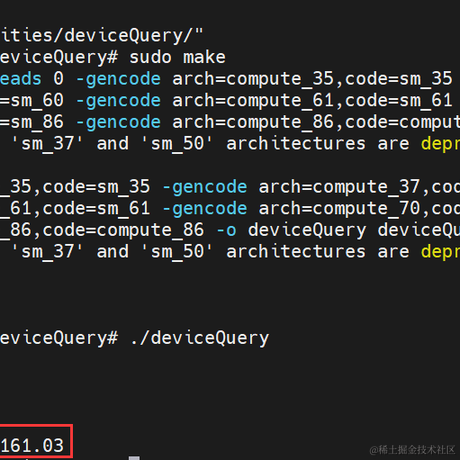Click 'arch=compute_35,code=sm_35' argument text
The image size is (460, 460).
click(x=312, y=79)
